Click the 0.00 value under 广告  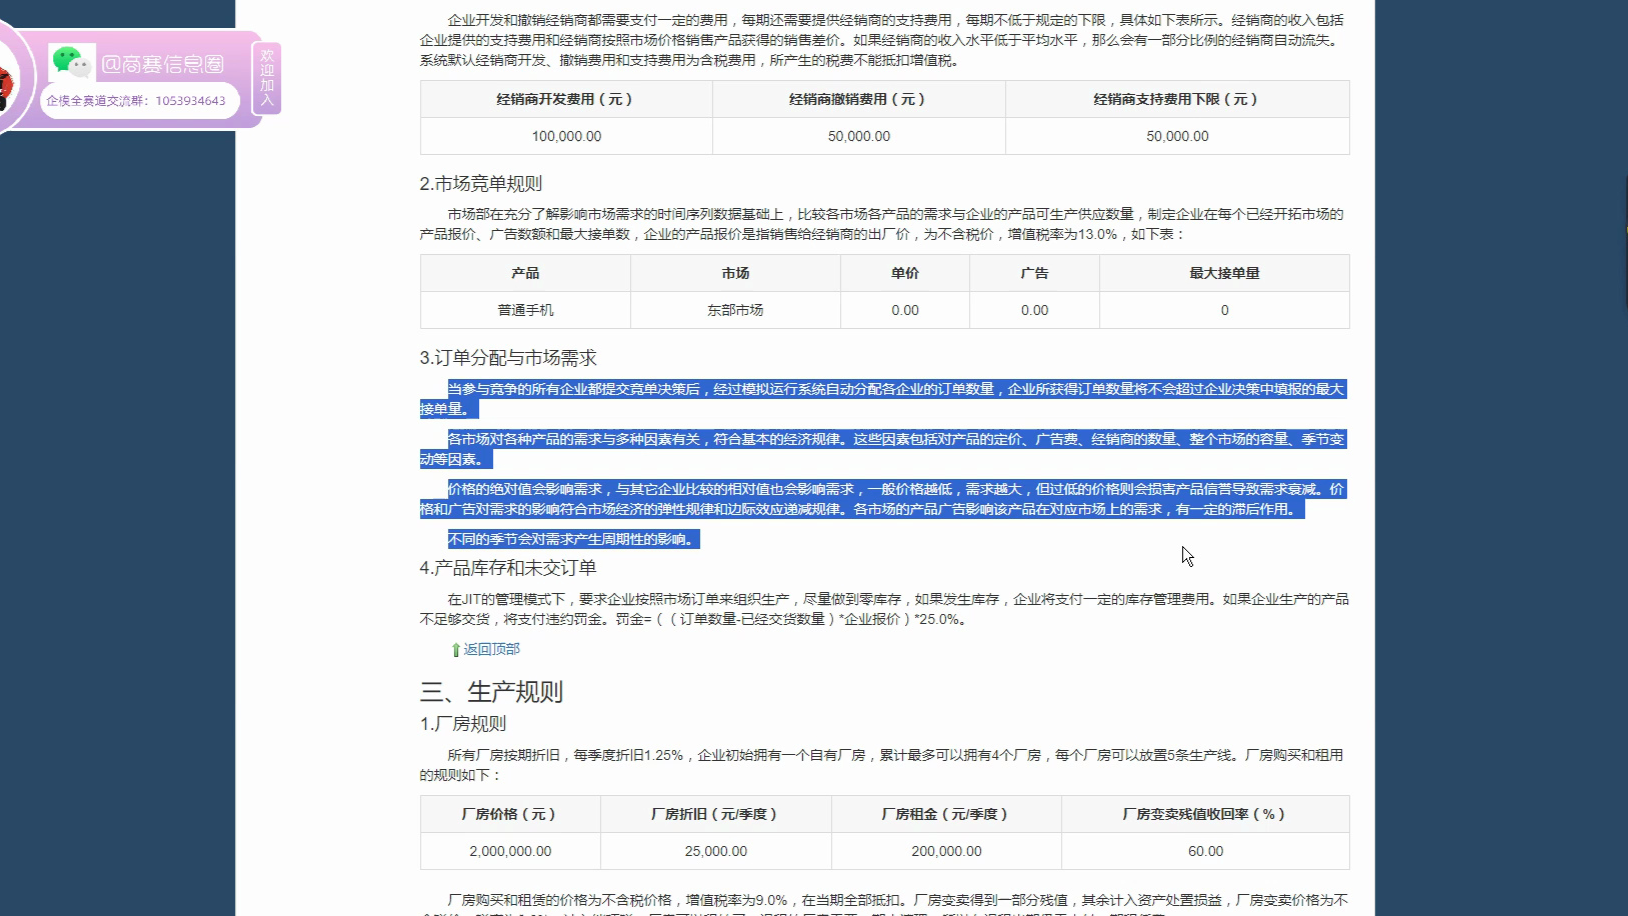pos(1034,310)
